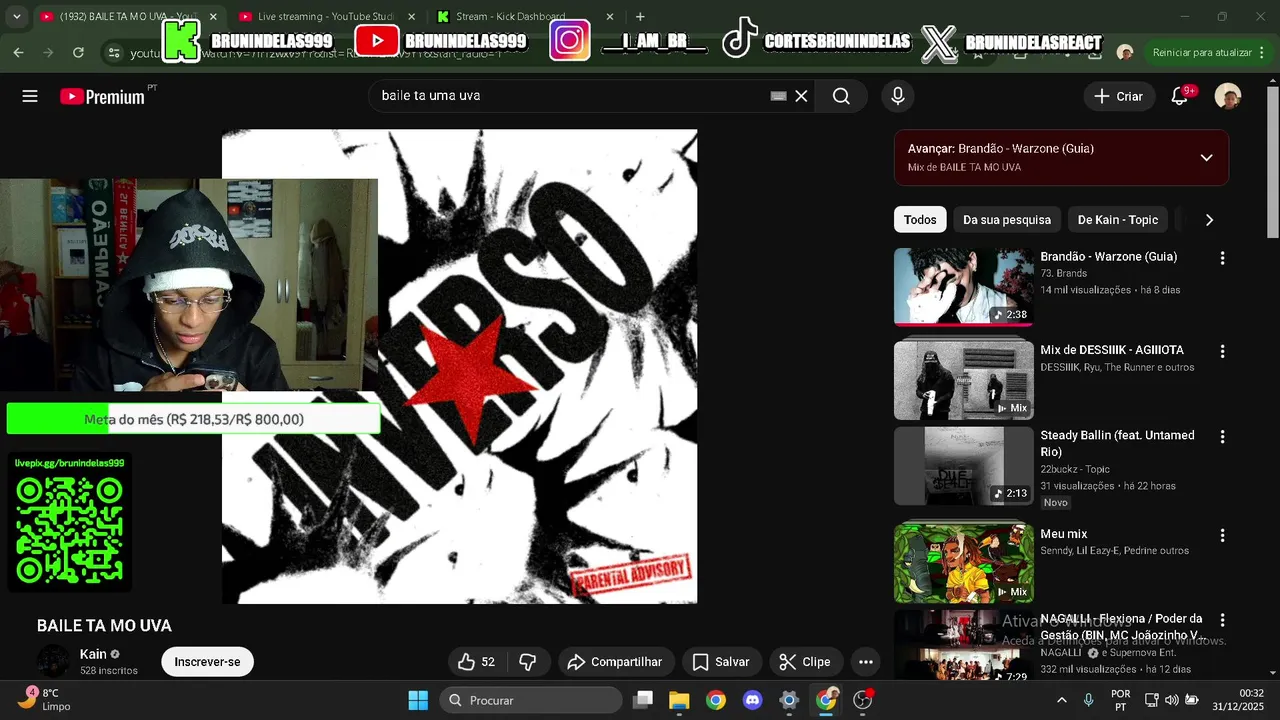The width and height of the screenshot is (1280, 720).
Task: Open NAGALLI - Flexiona video title
Action: coord(1121,627)
